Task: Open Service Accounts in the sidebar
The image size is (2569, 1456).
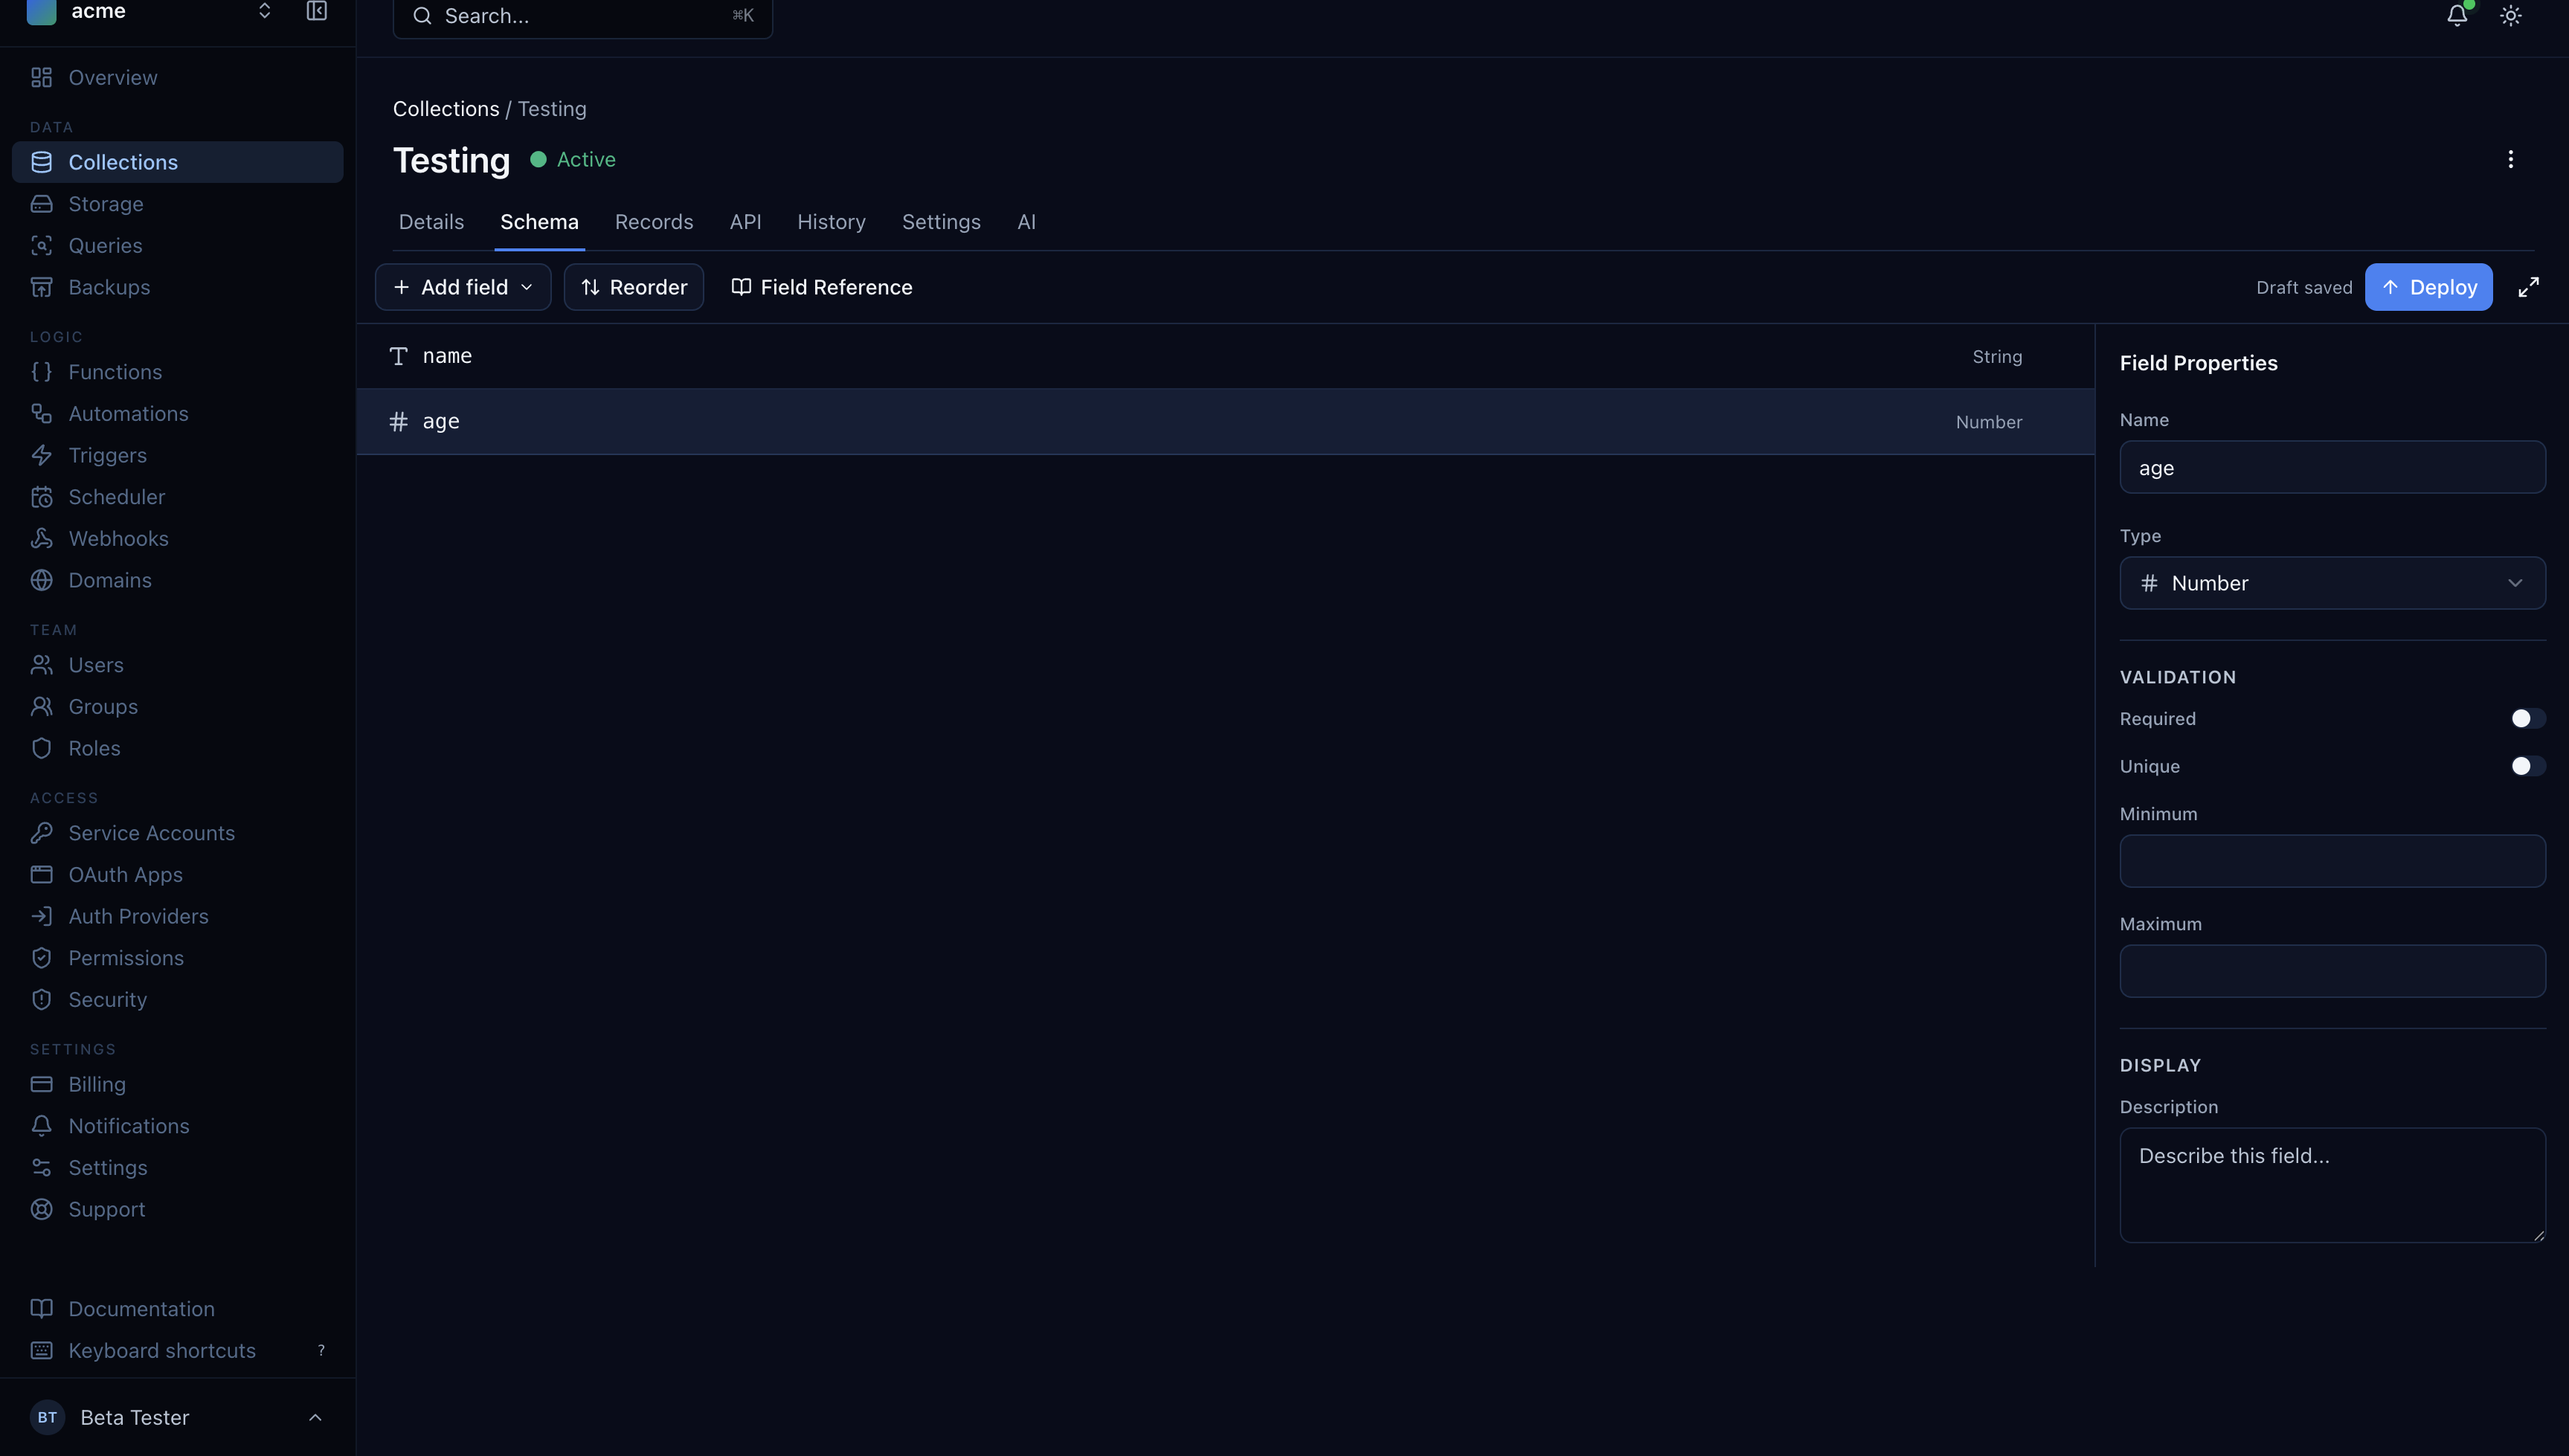Action: click(151, 833)
